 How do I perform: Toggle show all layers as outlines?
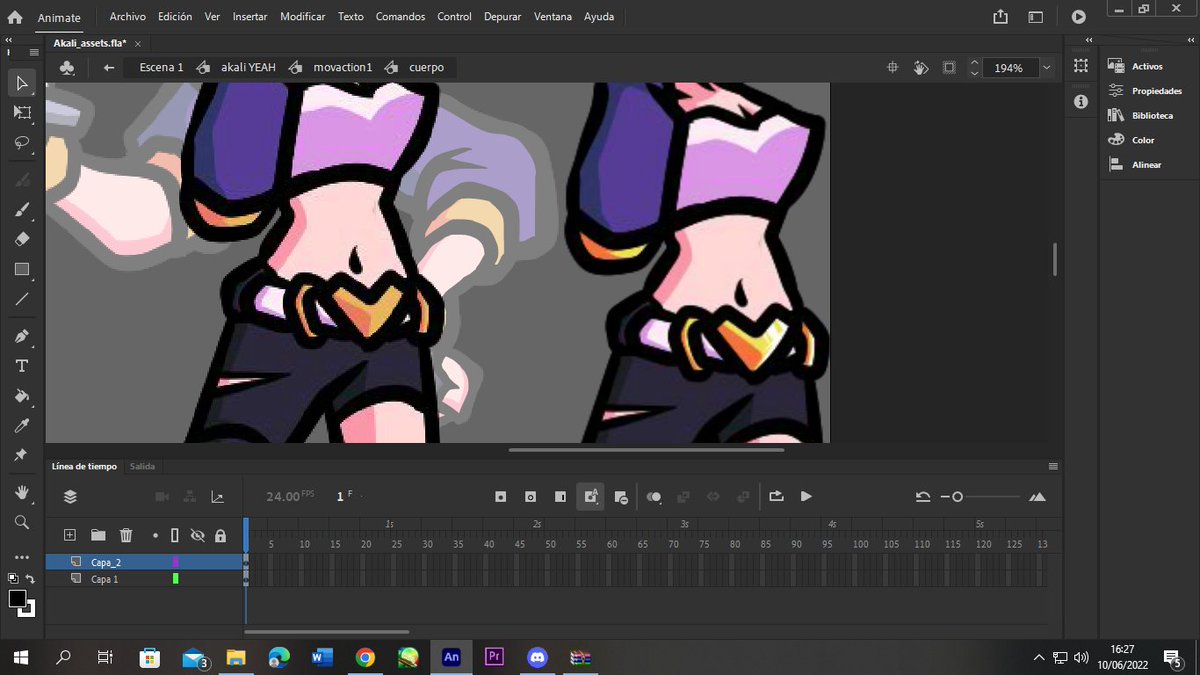pyautogui.click(x=174, y=536)
